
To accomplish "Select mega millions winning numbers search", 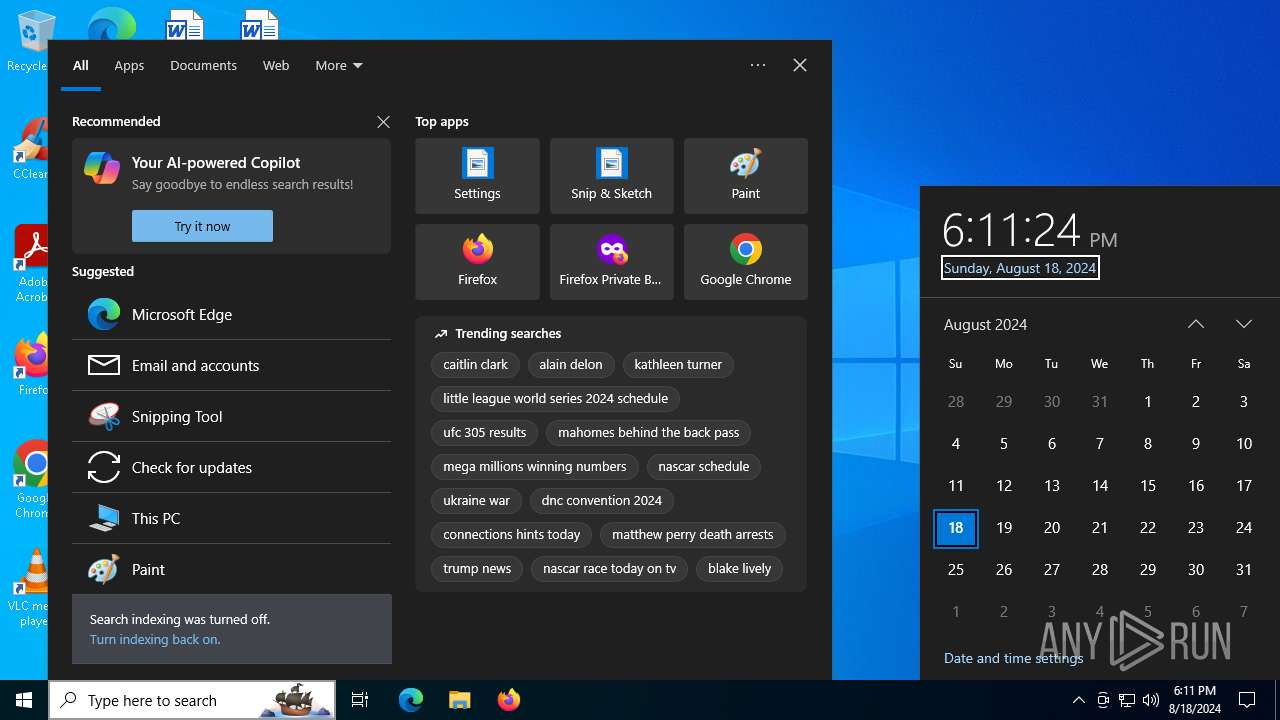I will coord(535,467).
